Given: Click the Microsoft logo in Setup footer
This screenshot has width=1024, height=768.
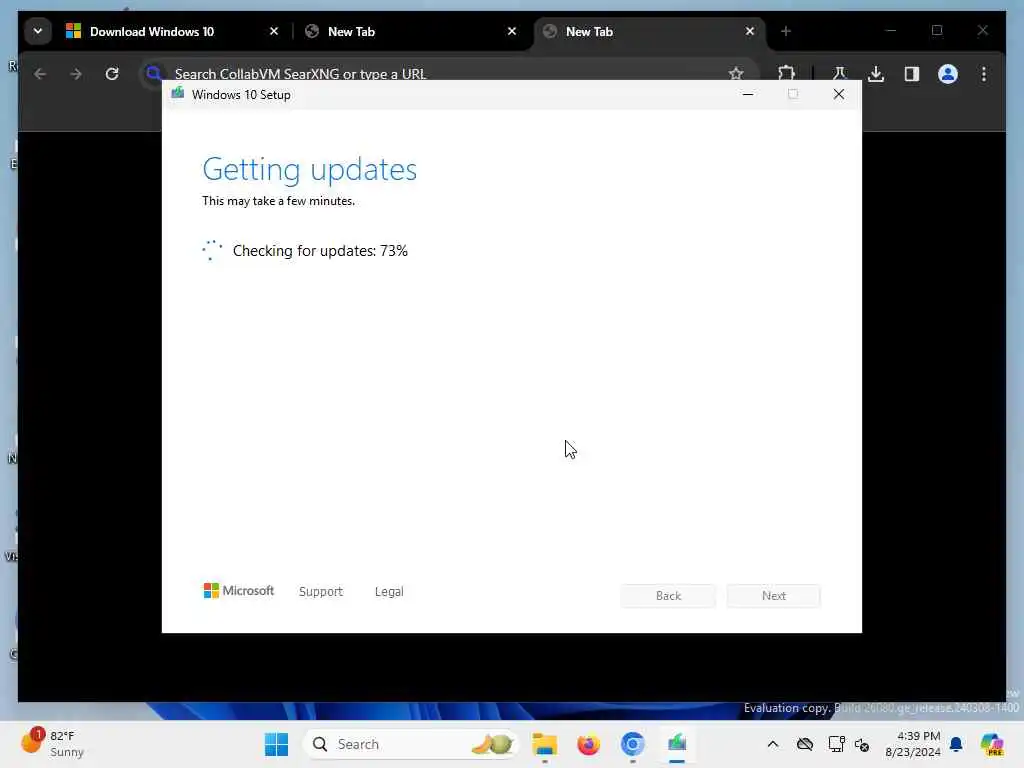Looking at the screenshot, I should (x=239, y=590).
